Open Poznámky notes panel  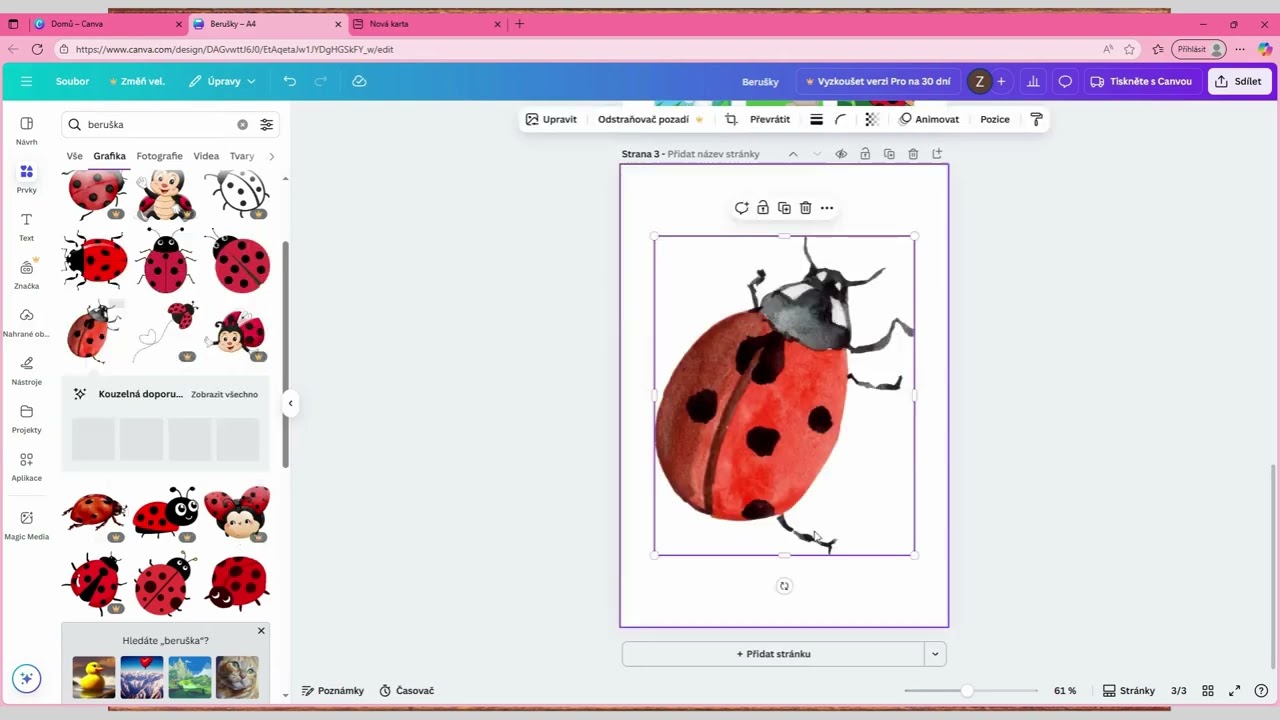(333, 691)
